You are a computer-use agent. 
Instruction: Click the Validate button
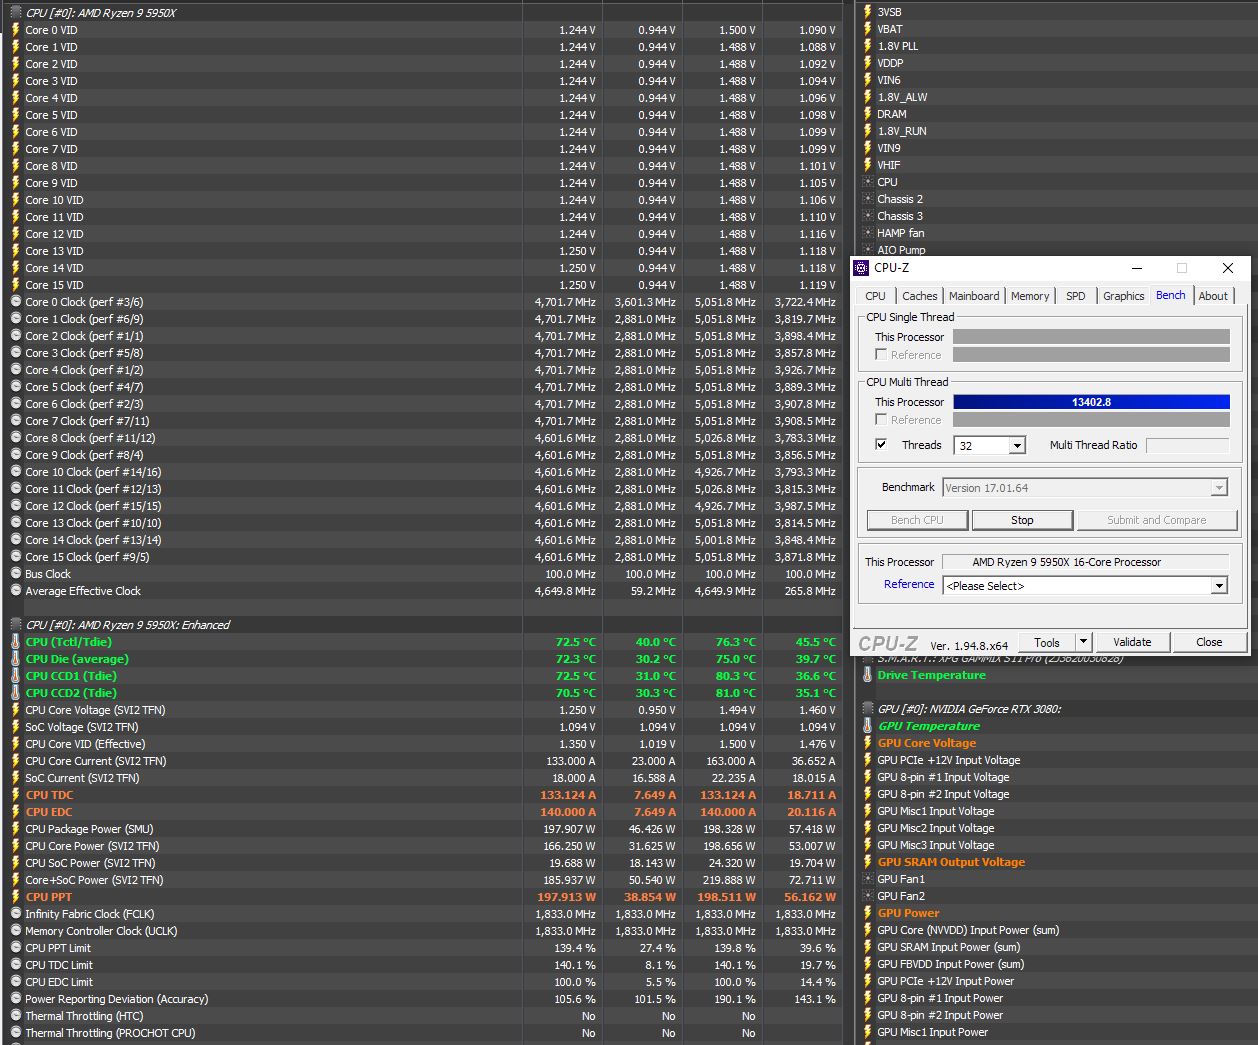tap(1132, 642)
